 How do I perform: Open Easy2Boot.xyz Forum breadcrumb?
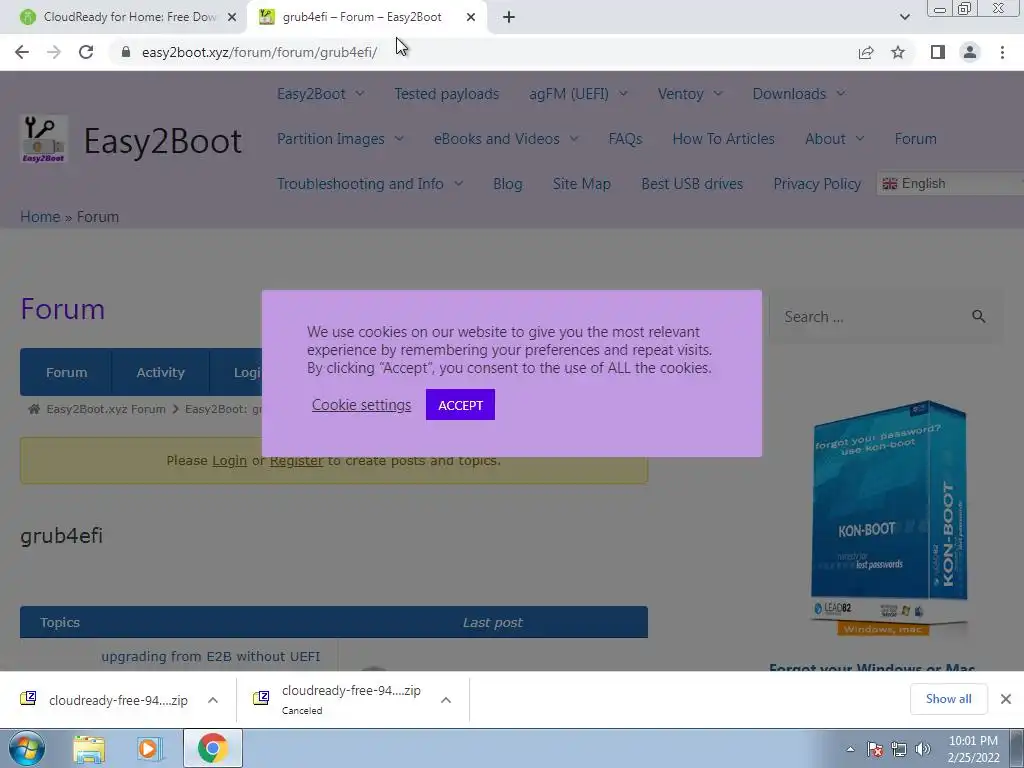pyautogui.click(x=106, y=409)
